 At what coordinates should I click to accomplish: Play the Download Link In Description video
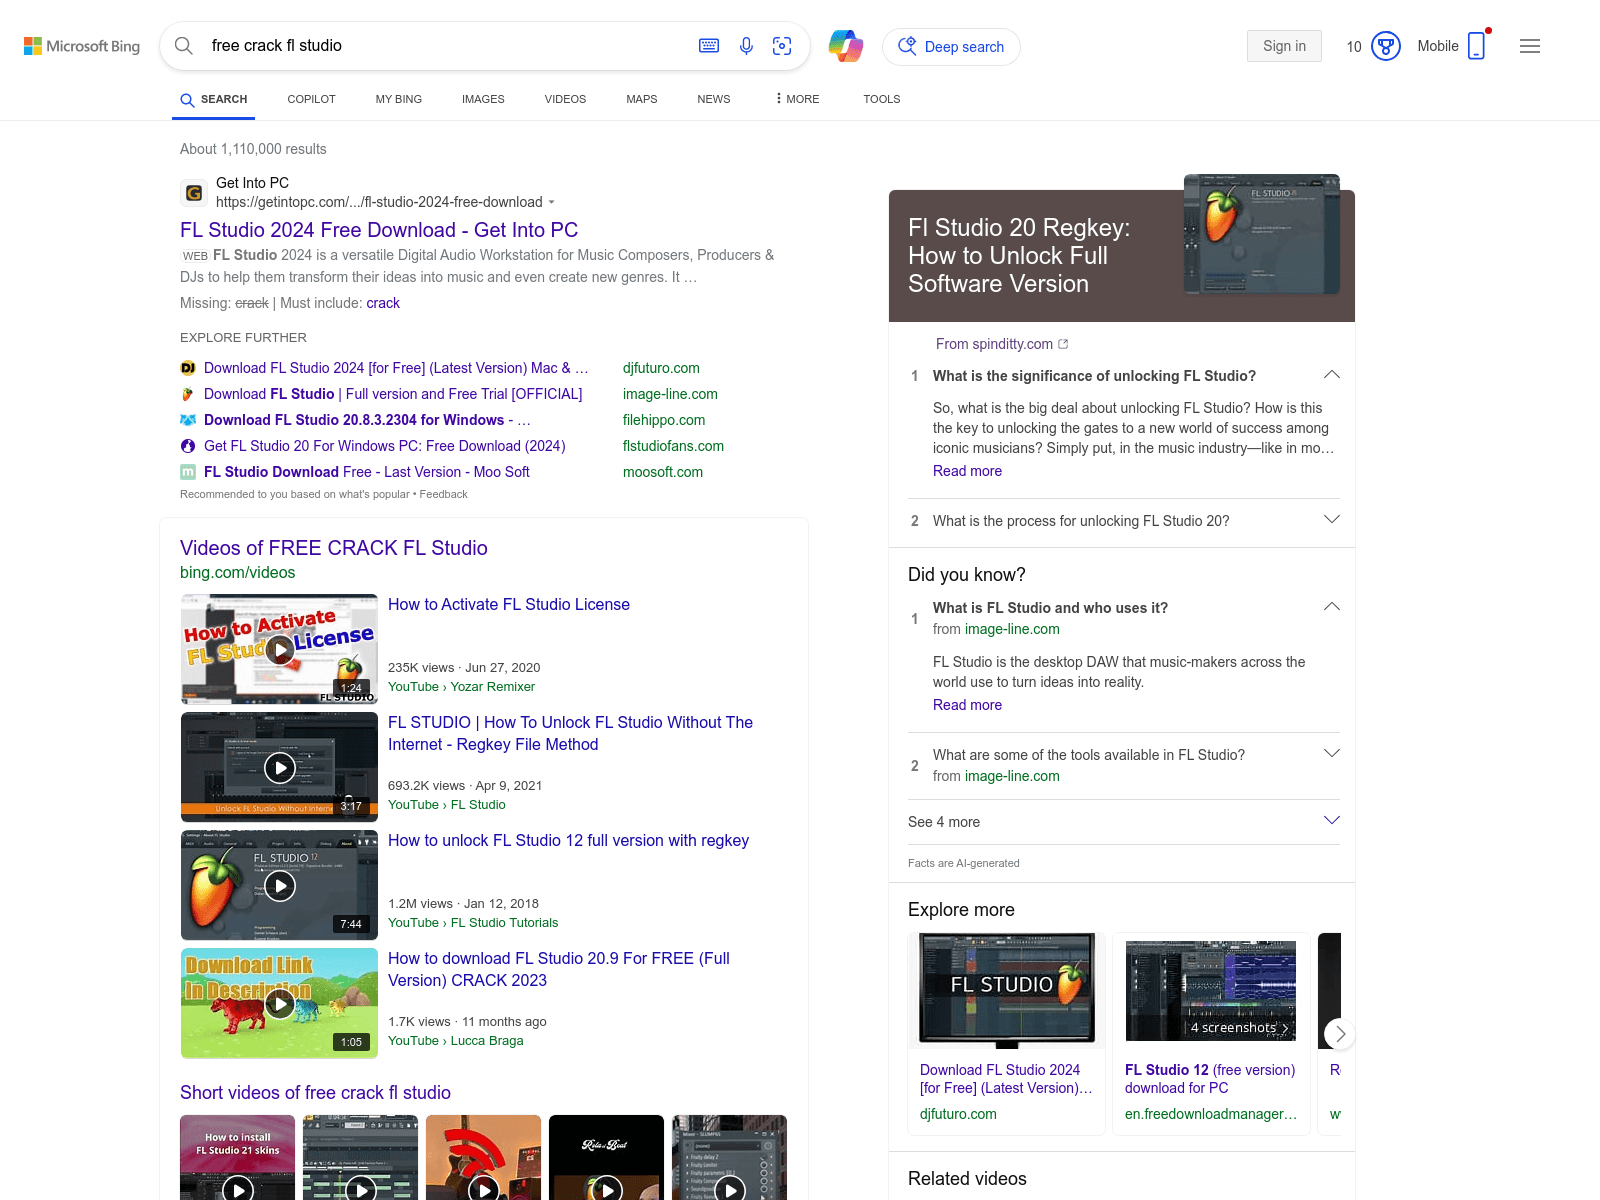click(280, 1004)
